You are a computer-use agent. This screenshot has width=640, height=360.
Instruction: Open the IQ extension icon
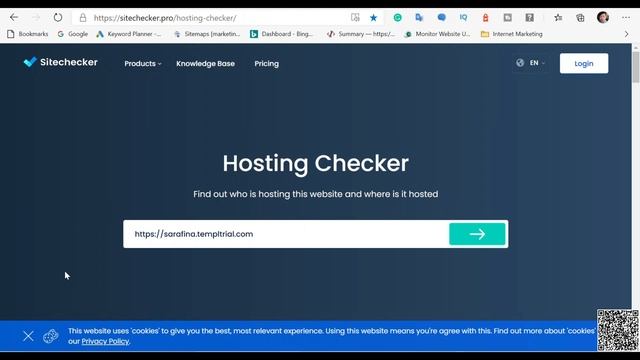coord(463,18)
